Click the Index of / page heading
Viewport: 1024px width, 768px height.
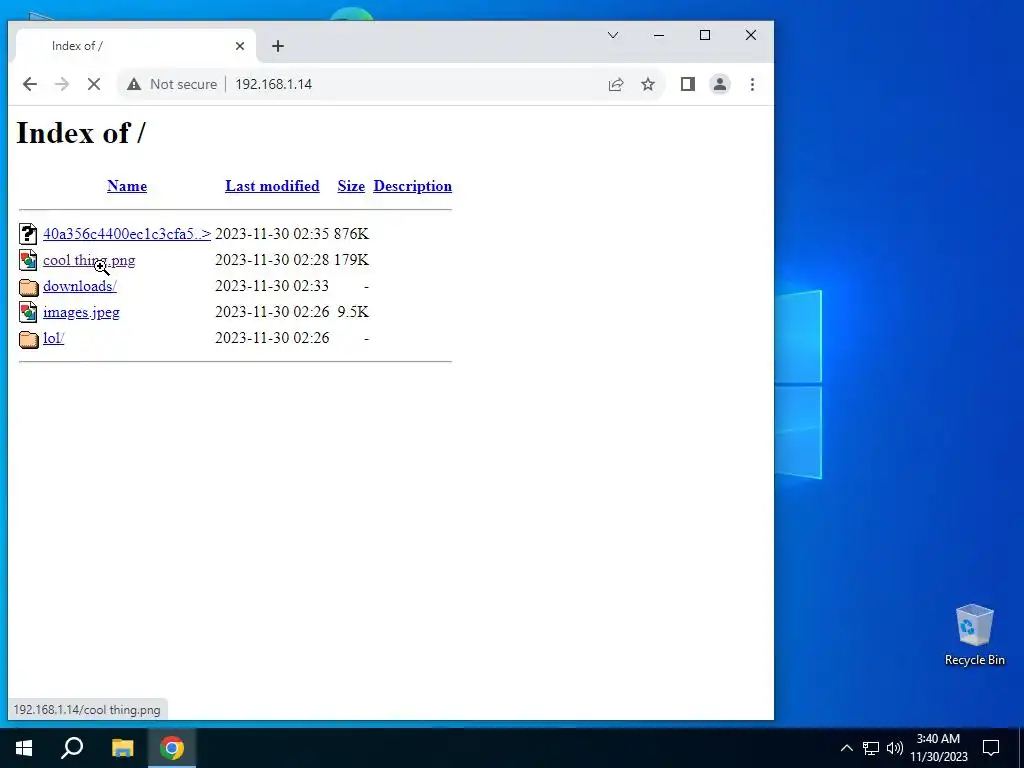point(81,133)
